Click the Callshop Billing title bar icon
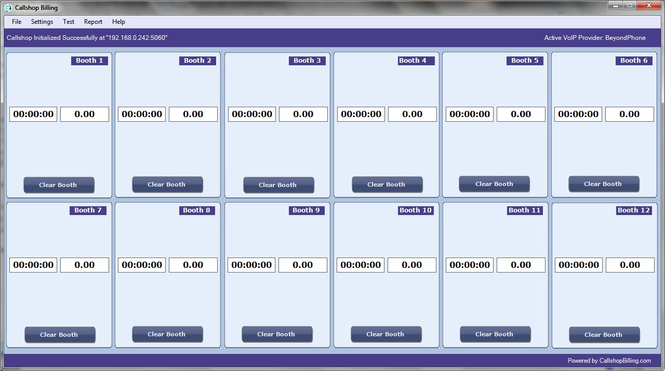 [8, 8]
